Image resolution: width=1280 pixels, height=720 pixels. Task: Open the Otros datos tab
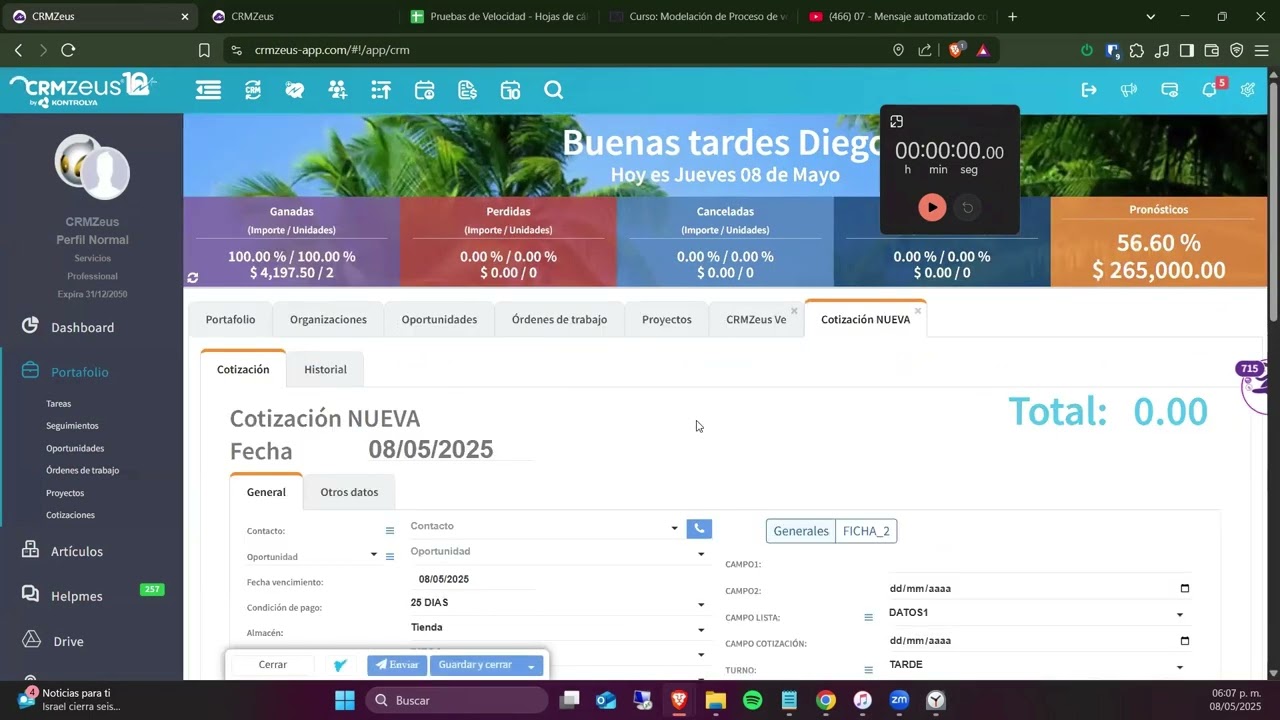(349, 492)
